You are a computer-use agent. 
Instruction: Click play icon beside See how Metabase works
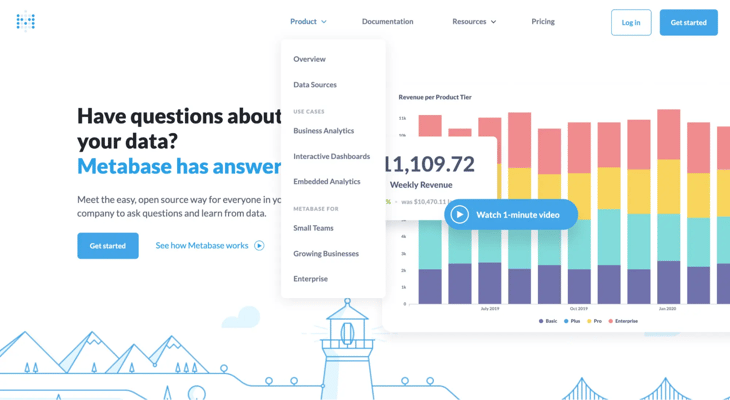click(259, 245)
